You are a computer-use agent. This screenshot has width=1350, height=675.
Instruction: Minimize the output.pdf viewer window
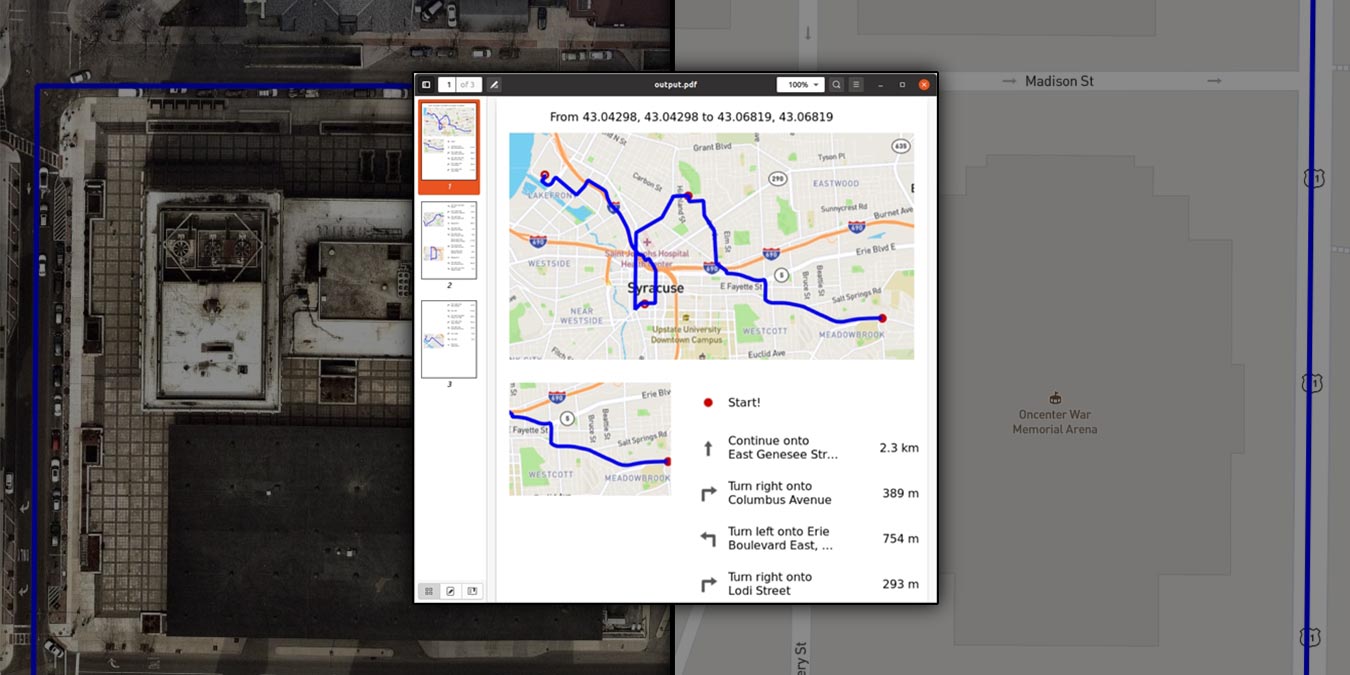tap(880, 84)
